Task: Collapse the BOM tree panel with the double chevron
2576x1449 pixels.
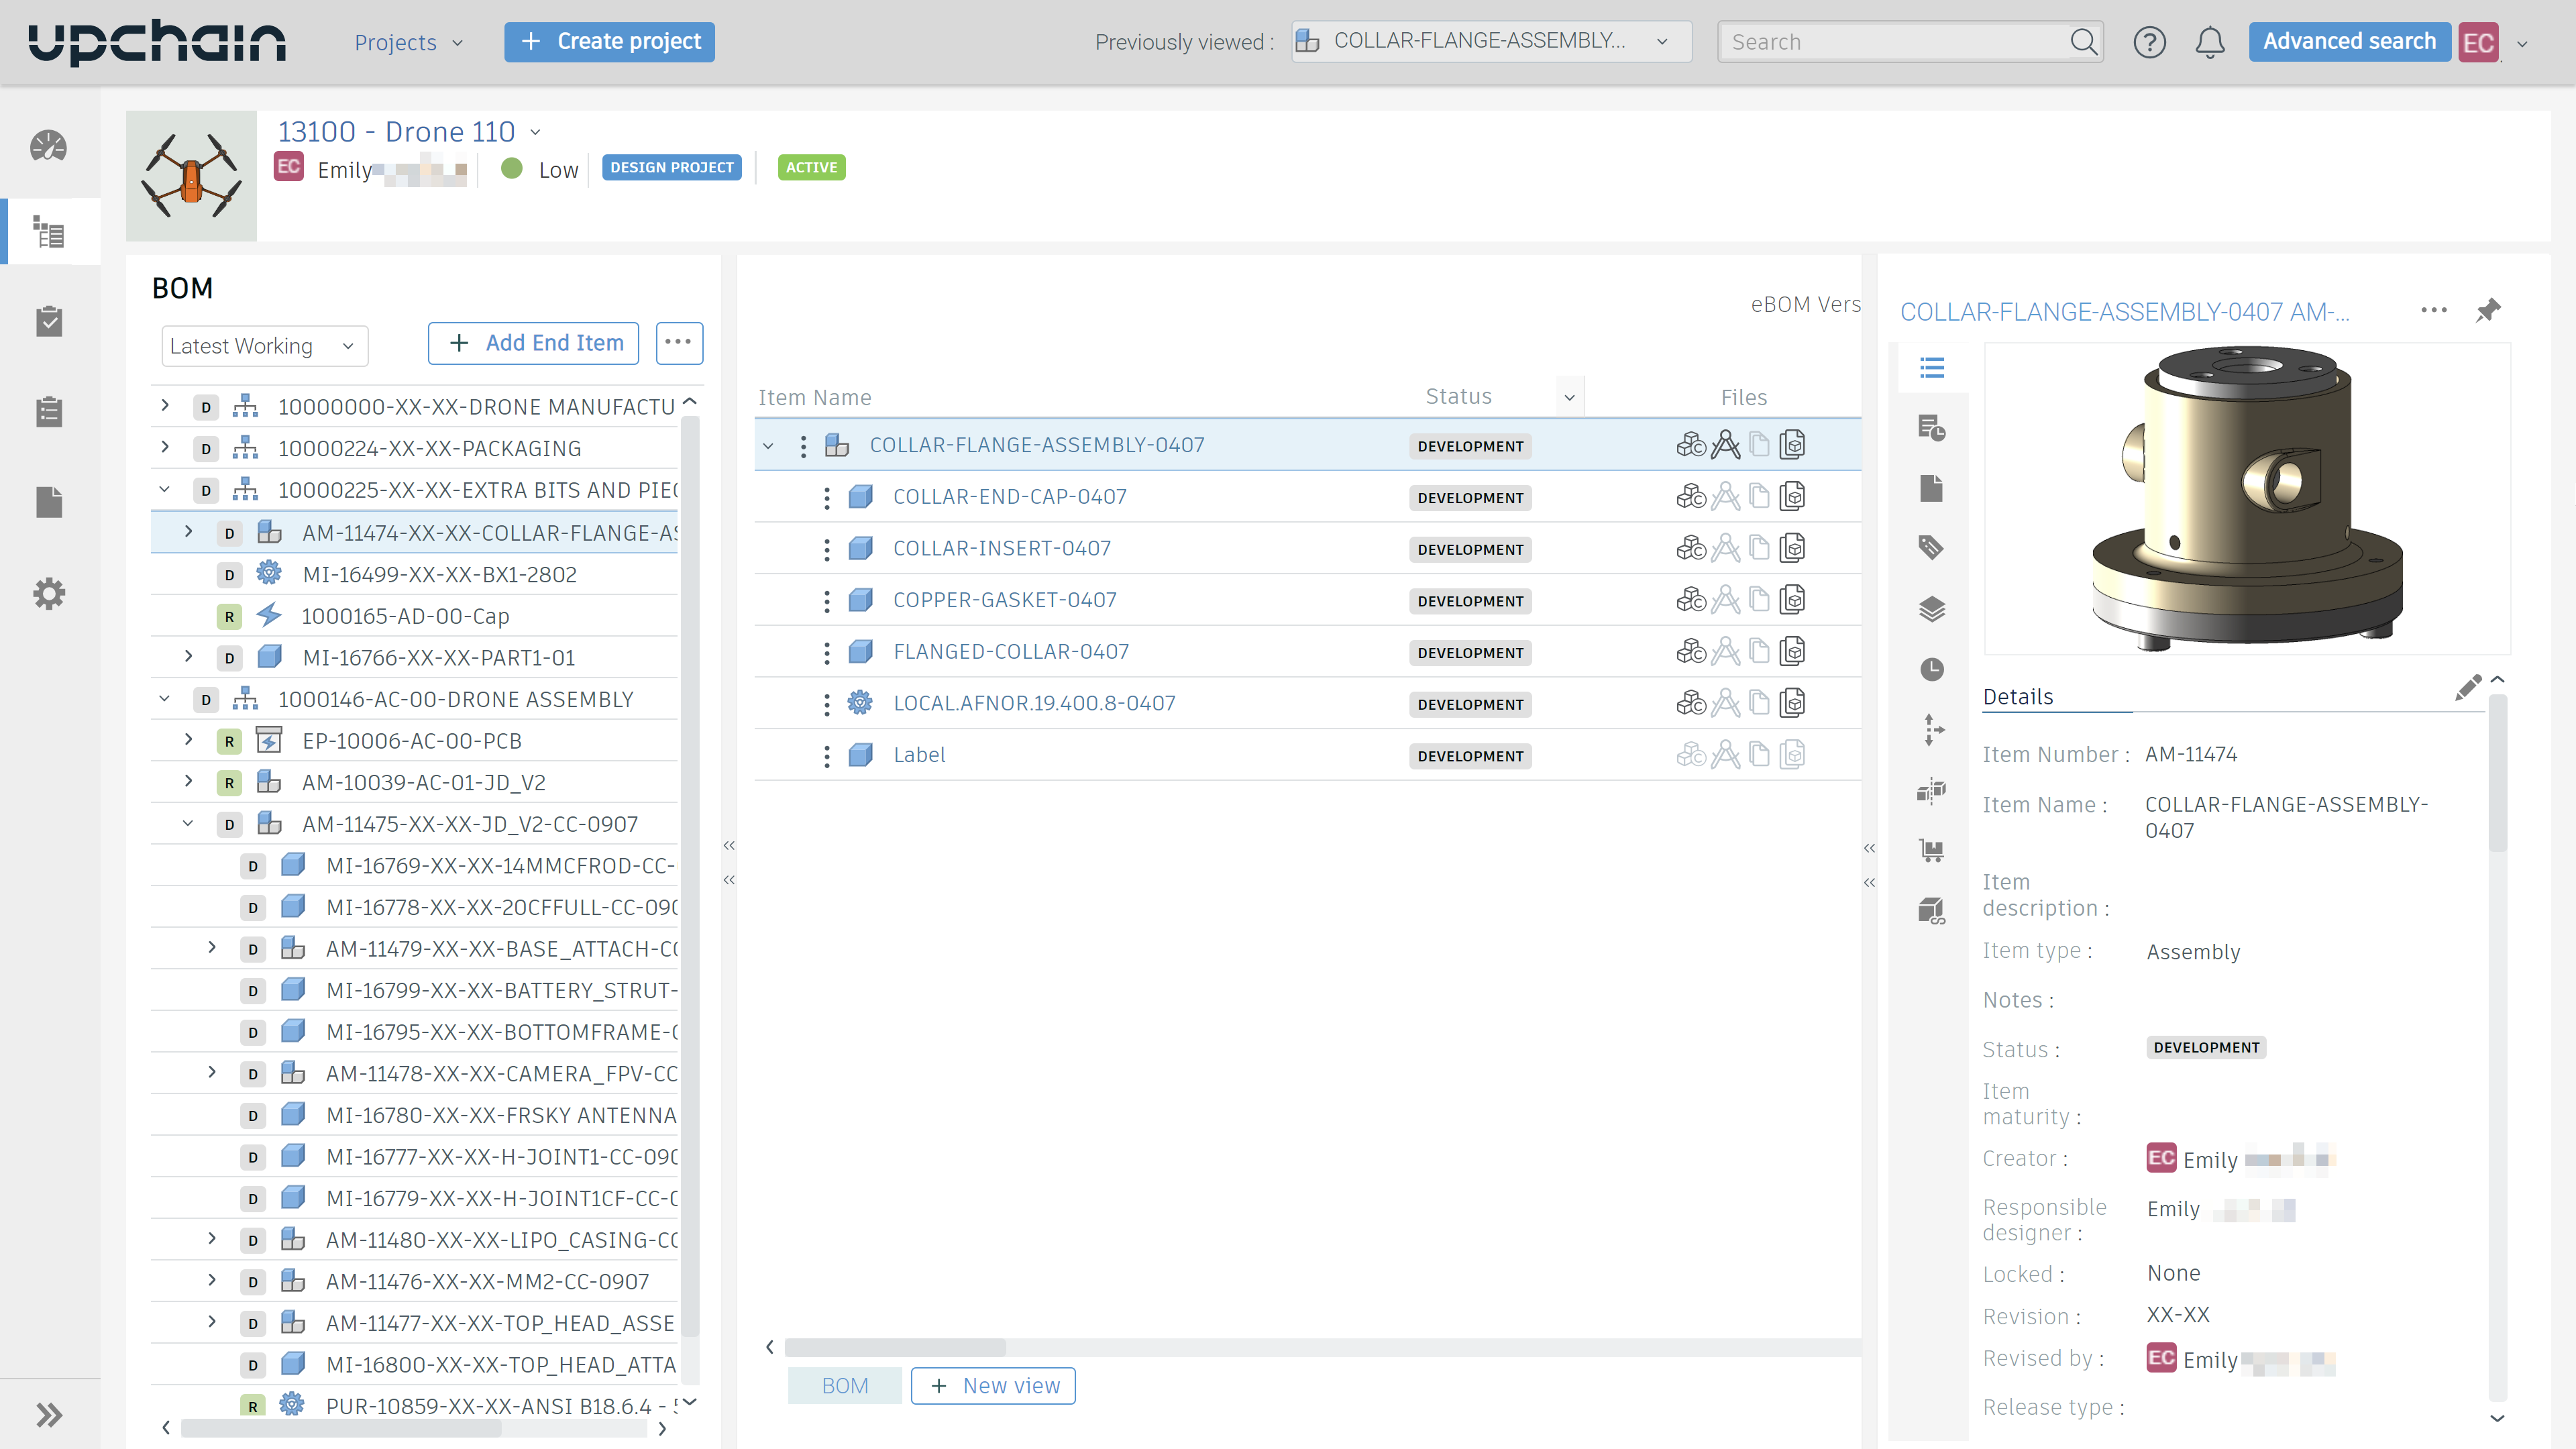Action: (729, 846)
